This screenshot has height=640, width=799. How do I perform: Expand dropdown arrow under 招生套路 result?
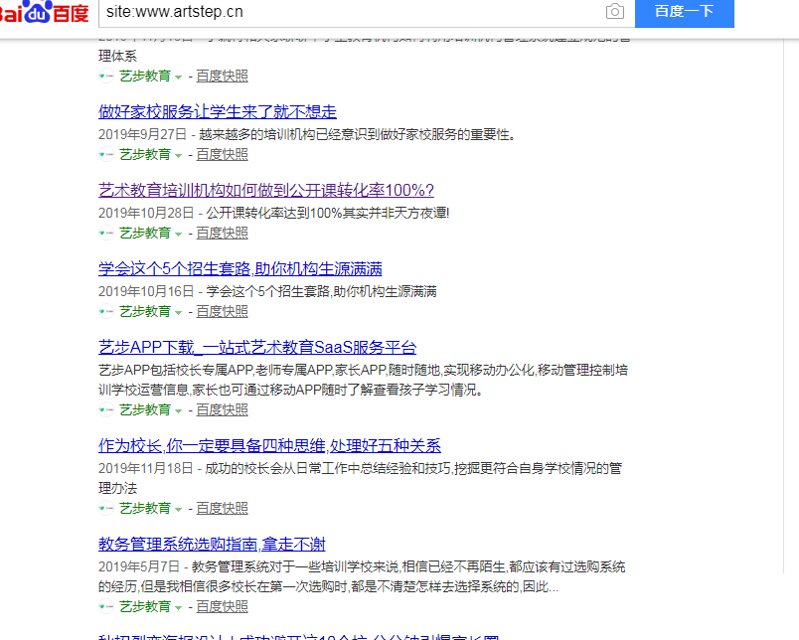pos(178,313)
